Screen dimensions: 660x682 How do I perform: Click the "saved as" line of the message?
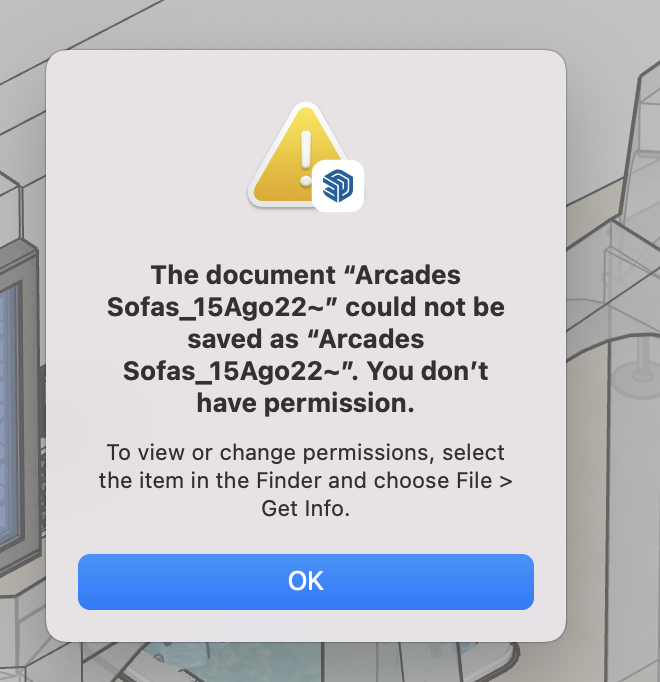click(x=306, y=339)
